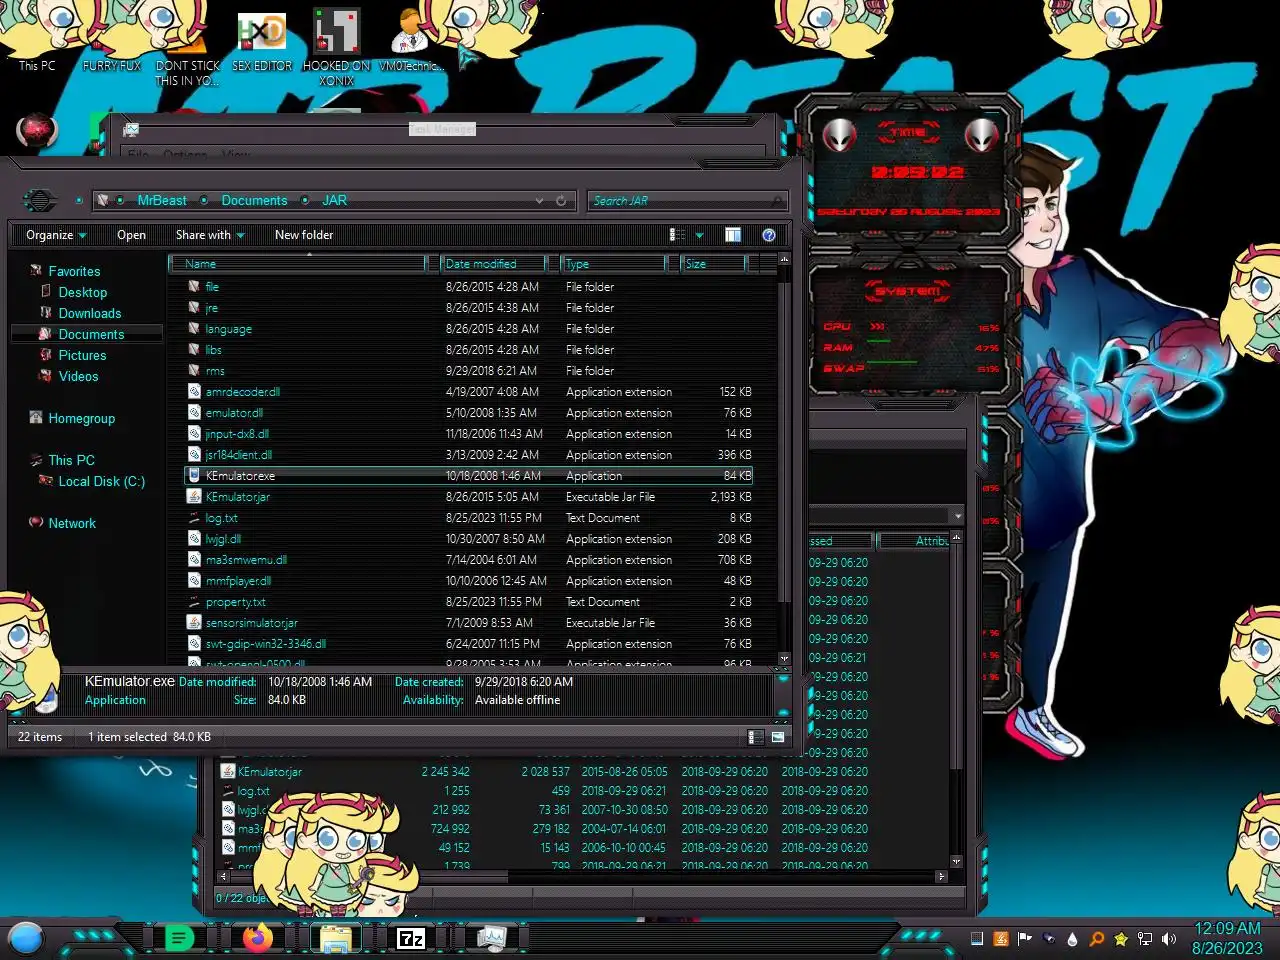Switch to details view in status bar
The width and height of the screenshot is (1280, 960).
756,737
